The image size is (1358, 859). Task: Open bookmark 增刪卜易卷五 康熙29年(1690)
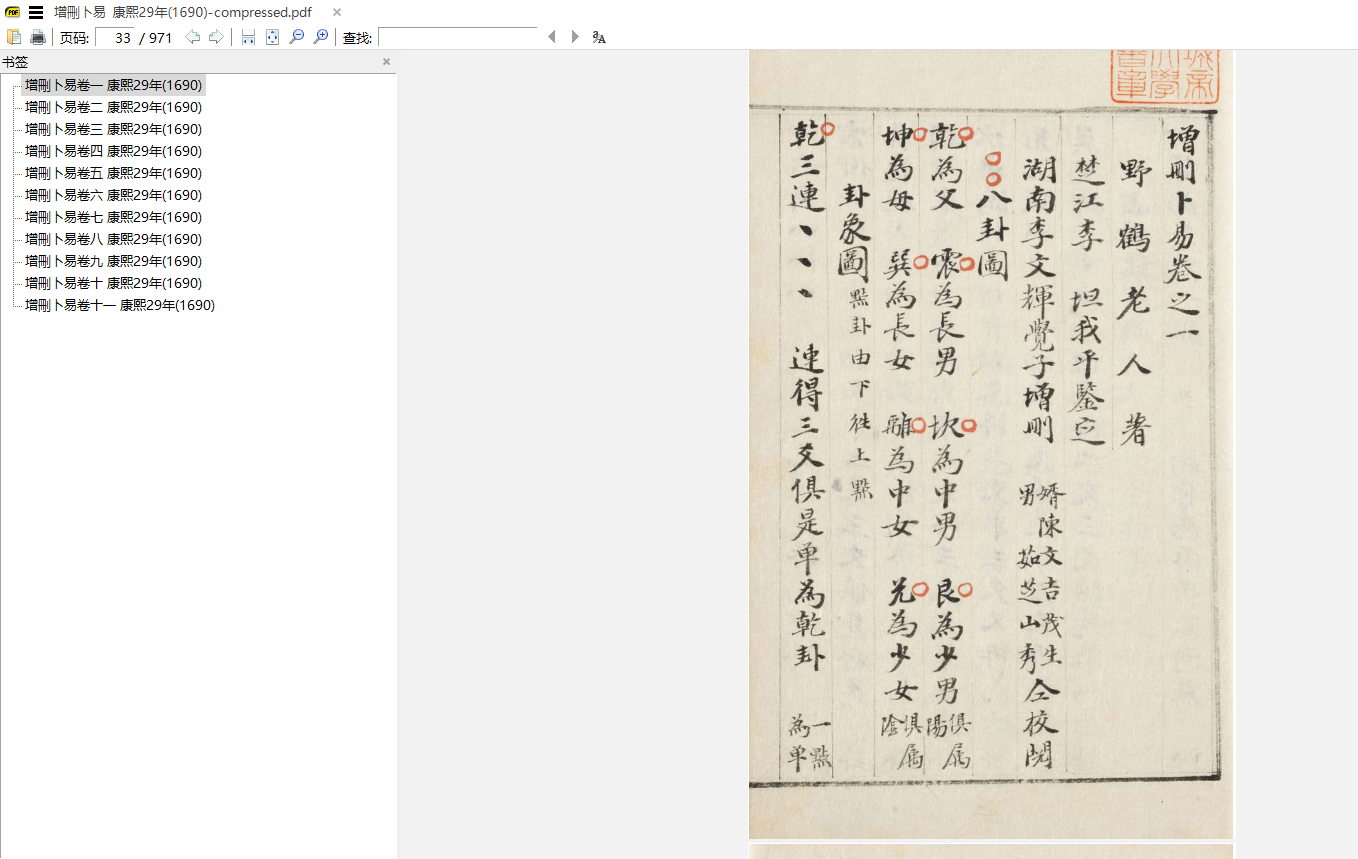113,173
